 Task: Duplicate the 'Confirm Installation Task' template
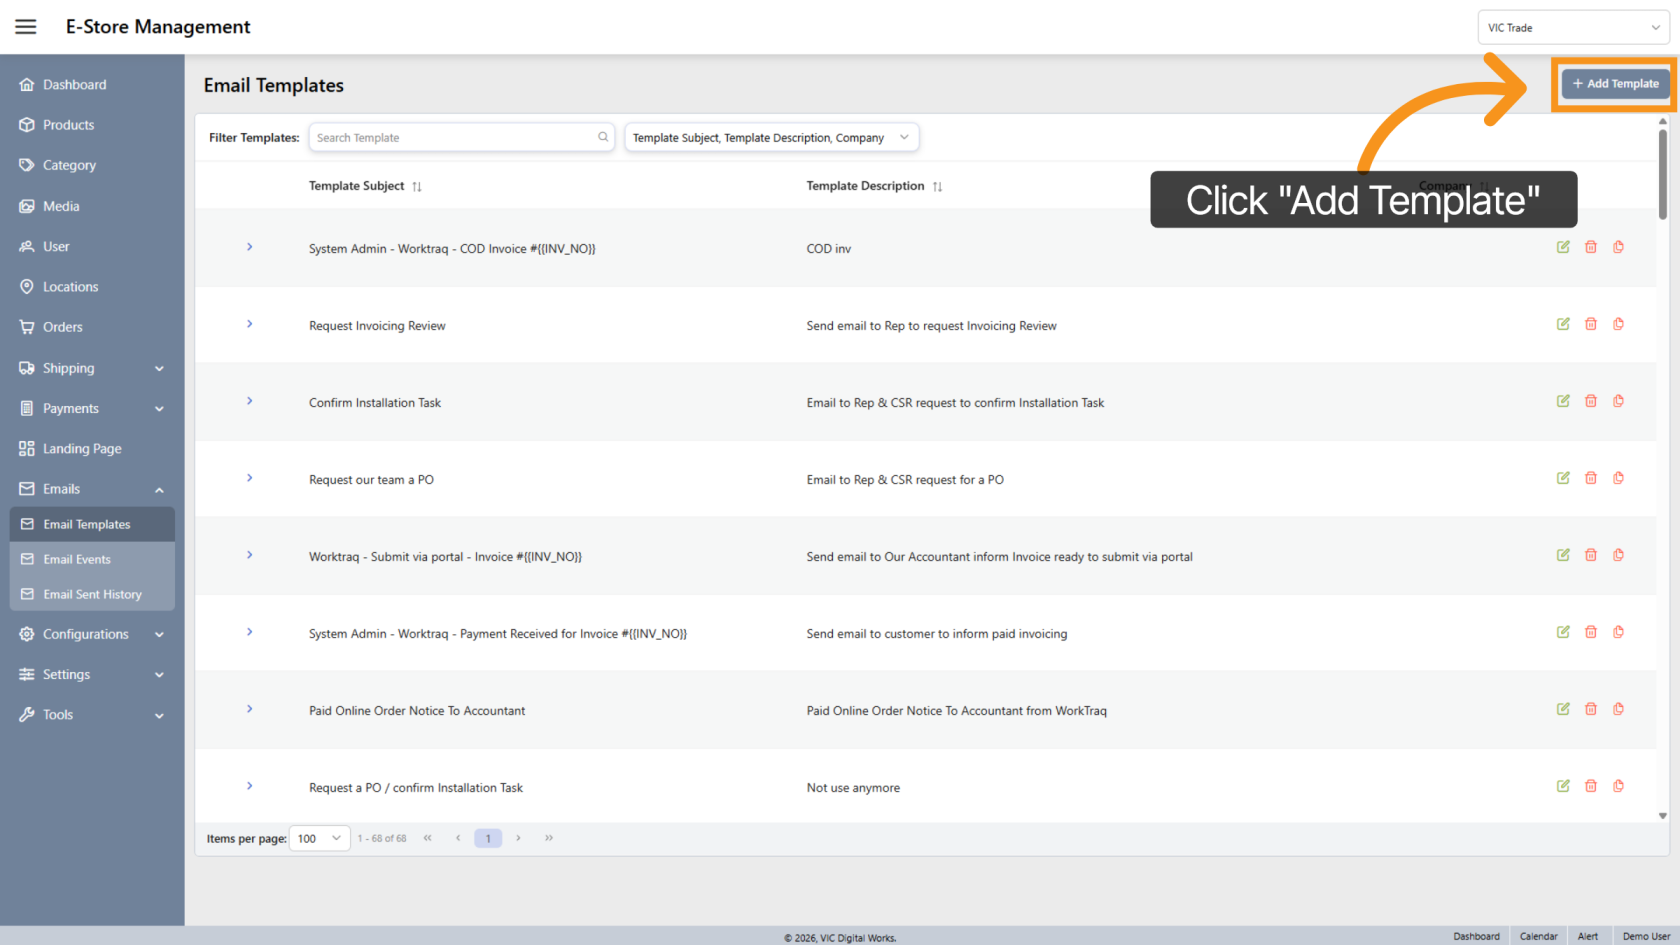tap(1618, 401)
